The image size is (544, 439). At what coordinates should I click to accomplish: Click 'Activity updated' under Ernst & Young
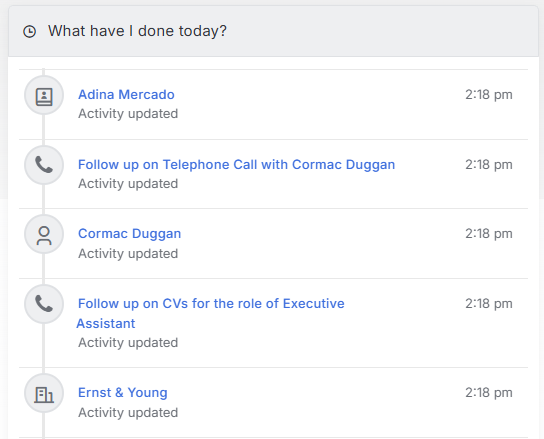[x=128, y=413]
